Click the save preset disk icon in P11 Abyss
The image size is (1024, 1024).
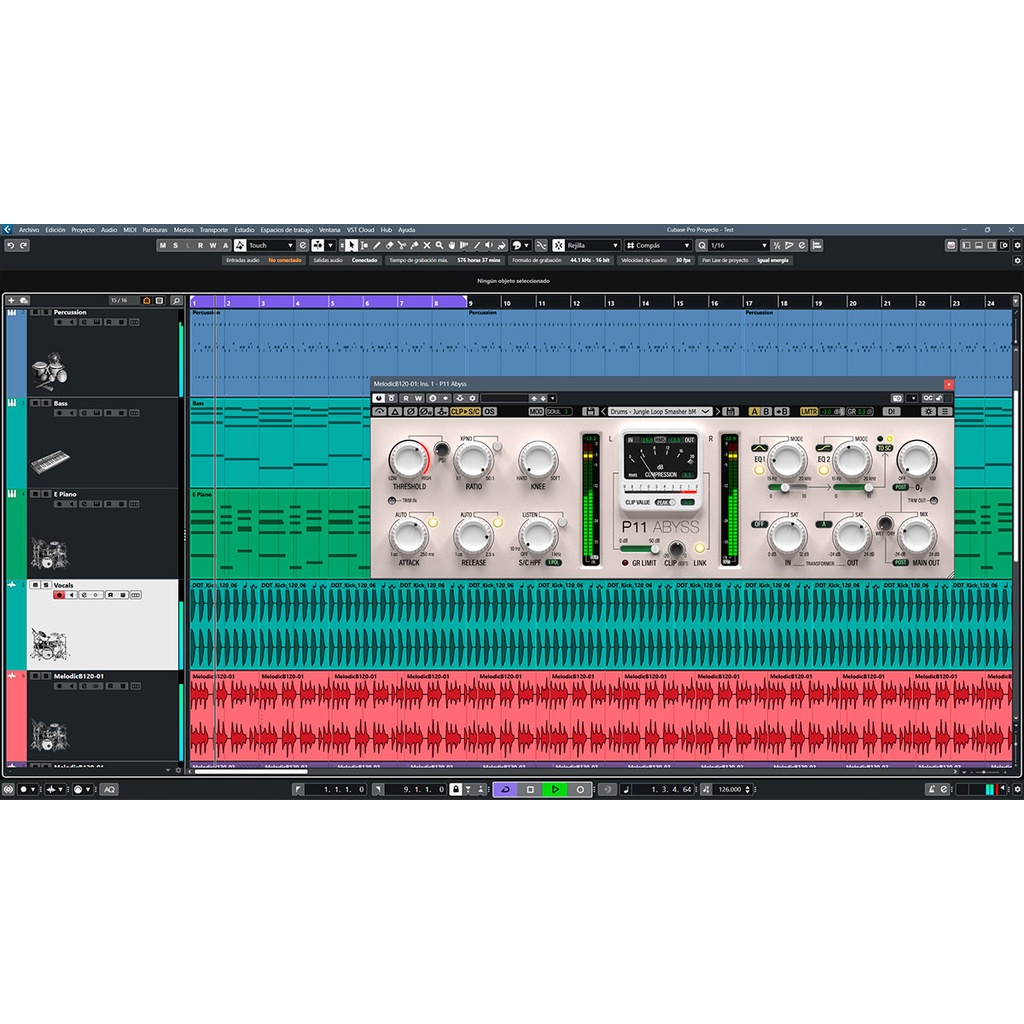click(732, 411)
